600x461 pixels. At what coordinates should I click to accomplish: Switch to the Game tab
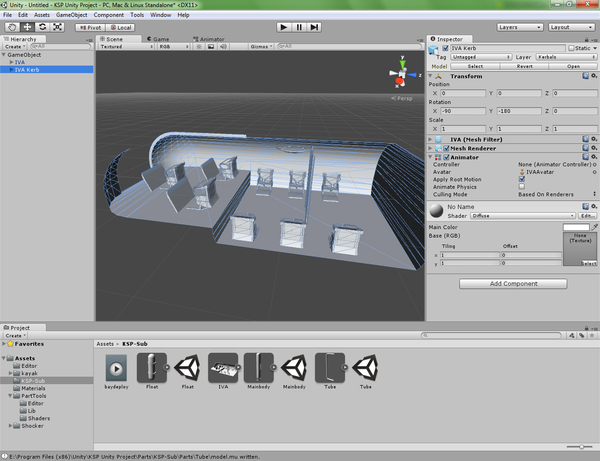[159, 38]
